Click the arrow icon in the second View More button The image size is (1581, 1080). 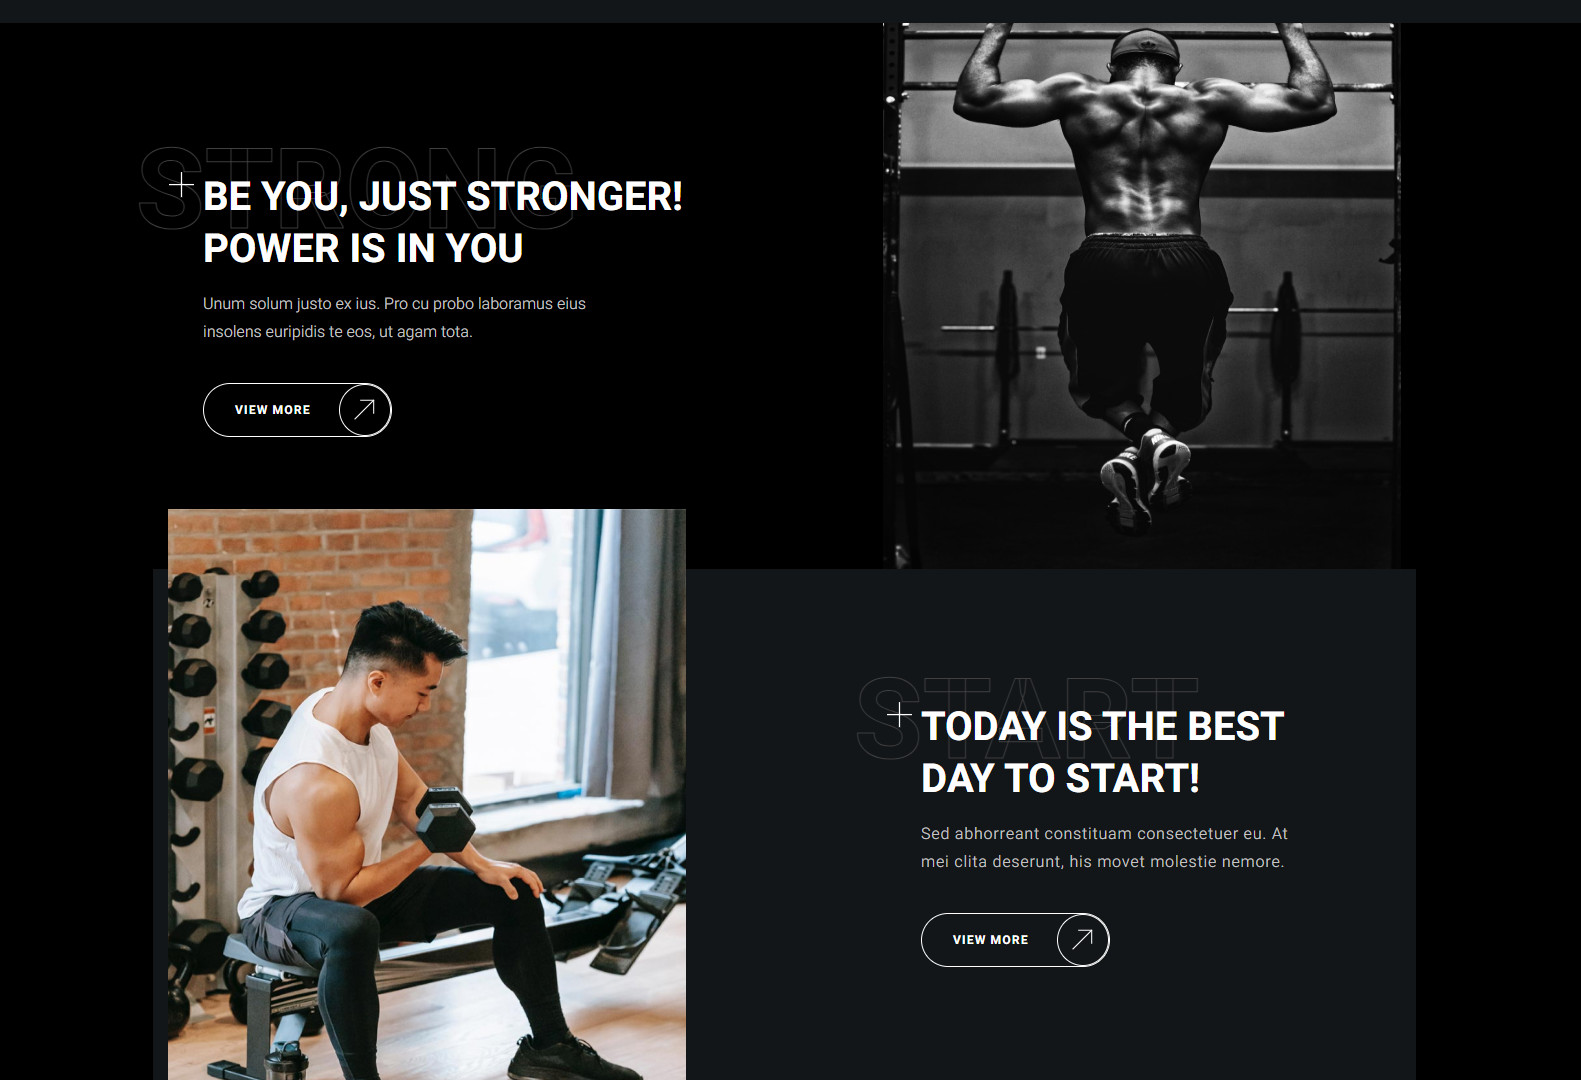(x=1083, y=940)
